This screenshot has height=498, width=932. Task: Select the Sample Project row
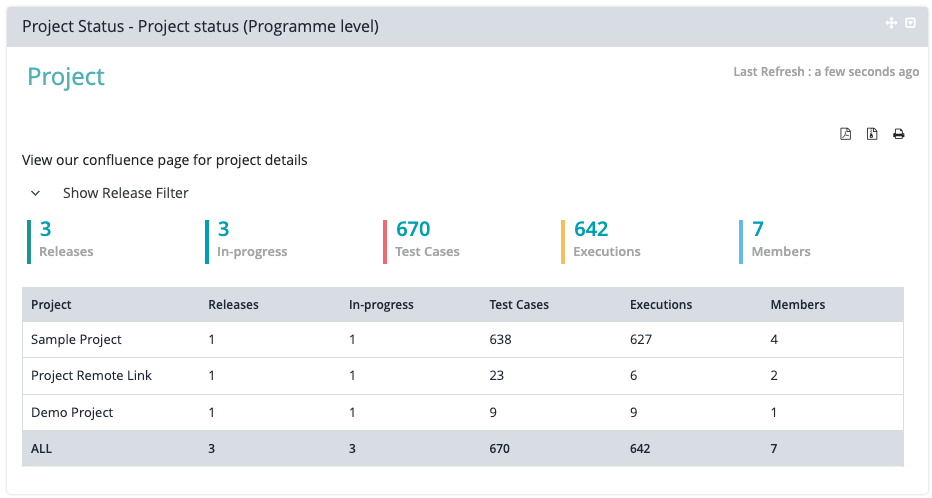(76, 340)
